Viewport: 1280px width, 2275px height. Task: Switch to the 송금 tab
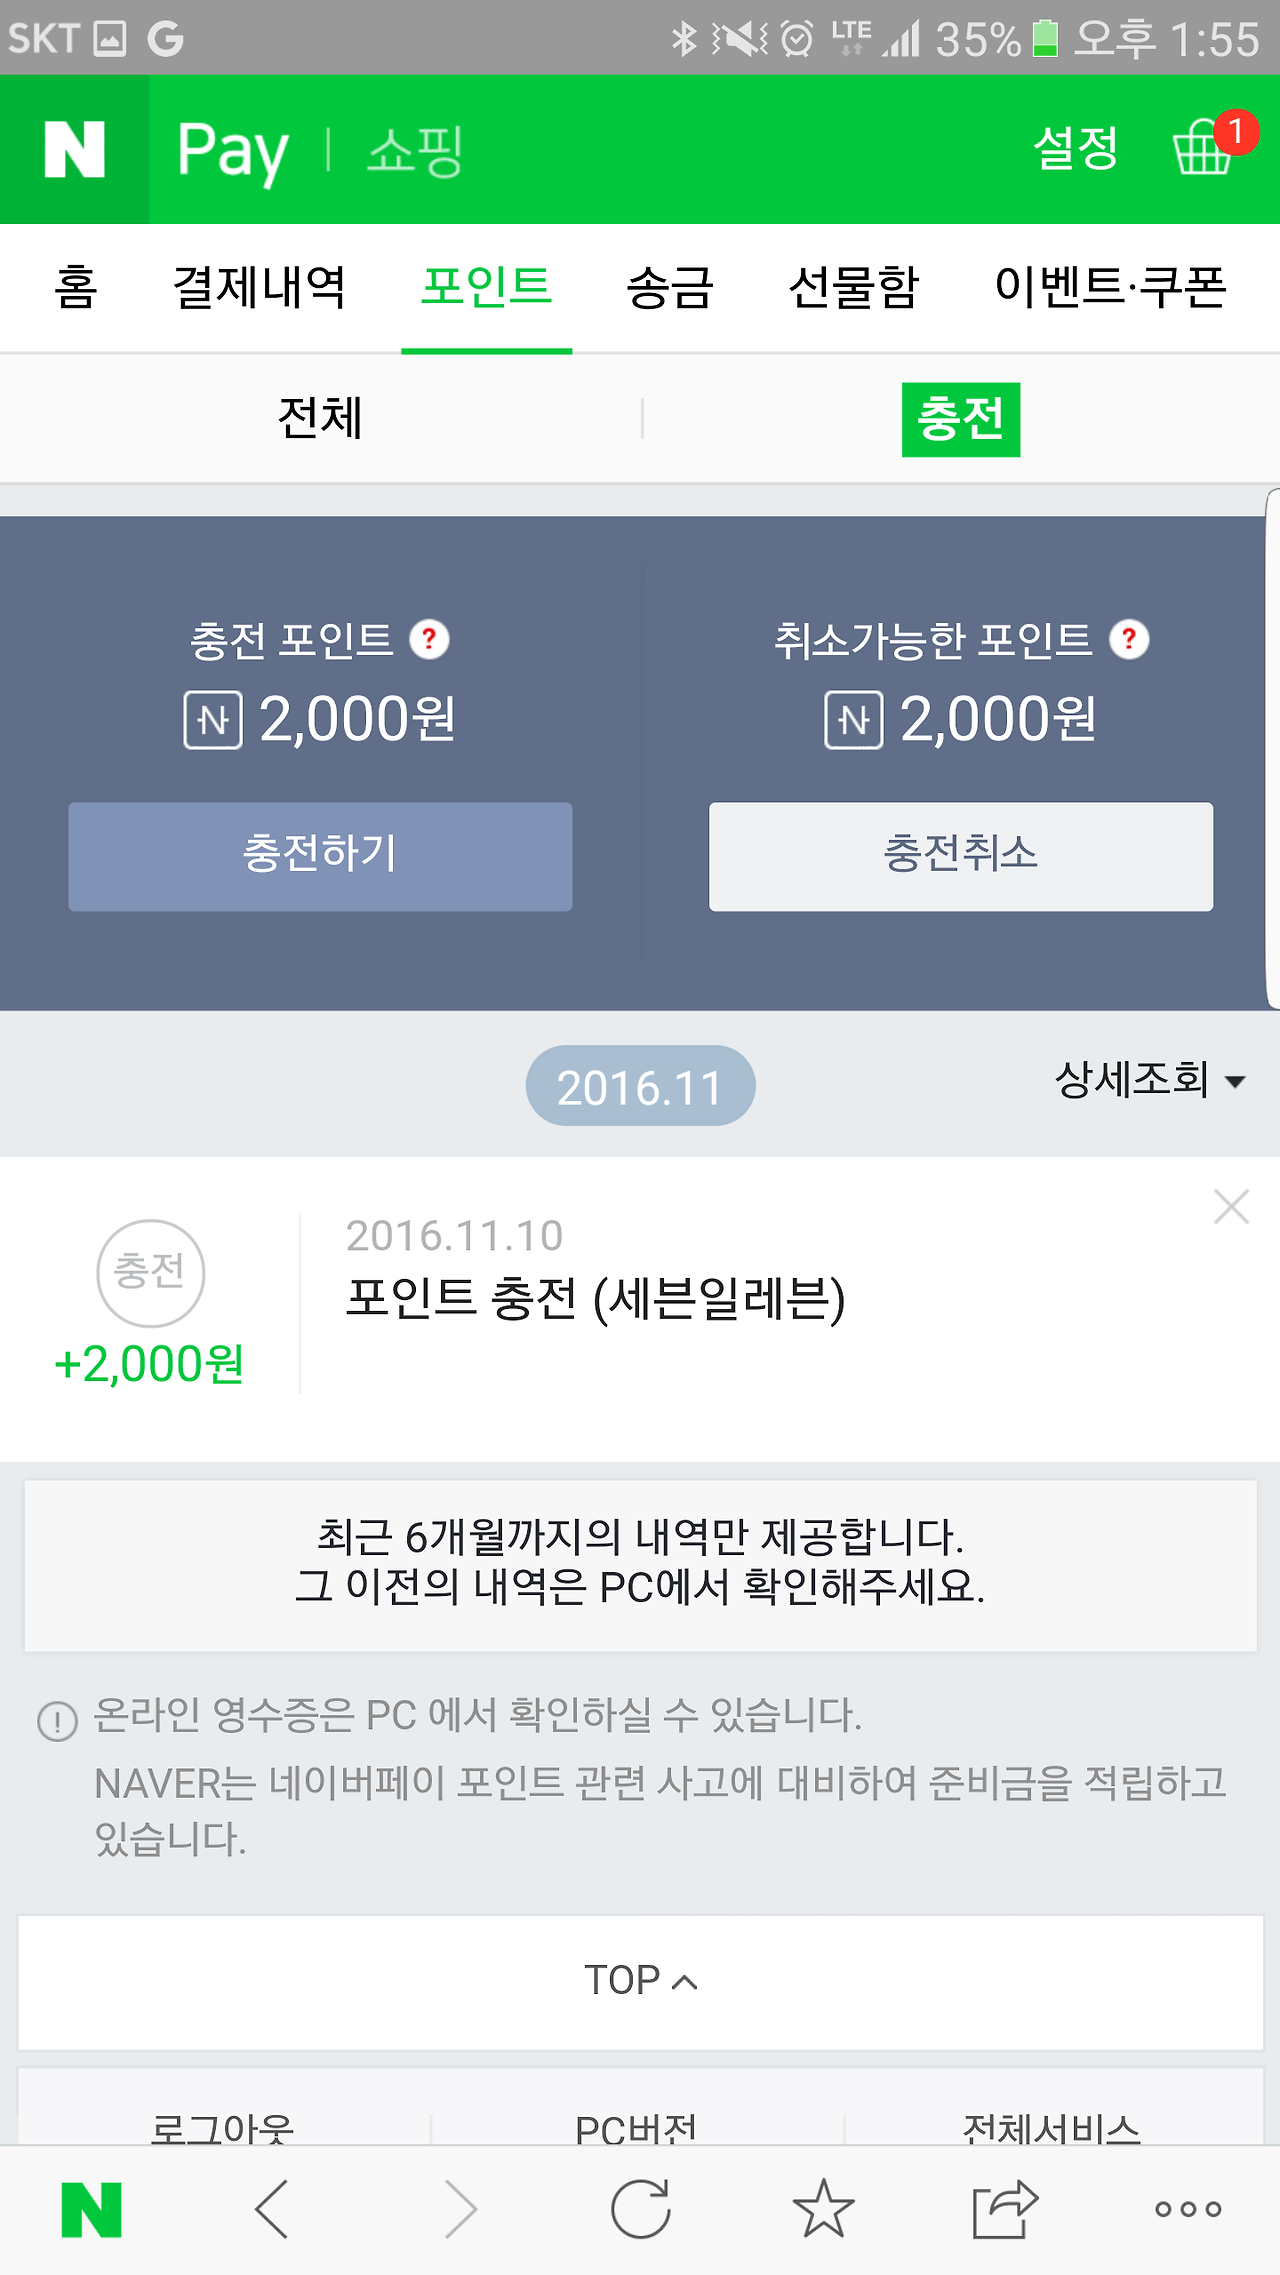(x=670, y=288)
